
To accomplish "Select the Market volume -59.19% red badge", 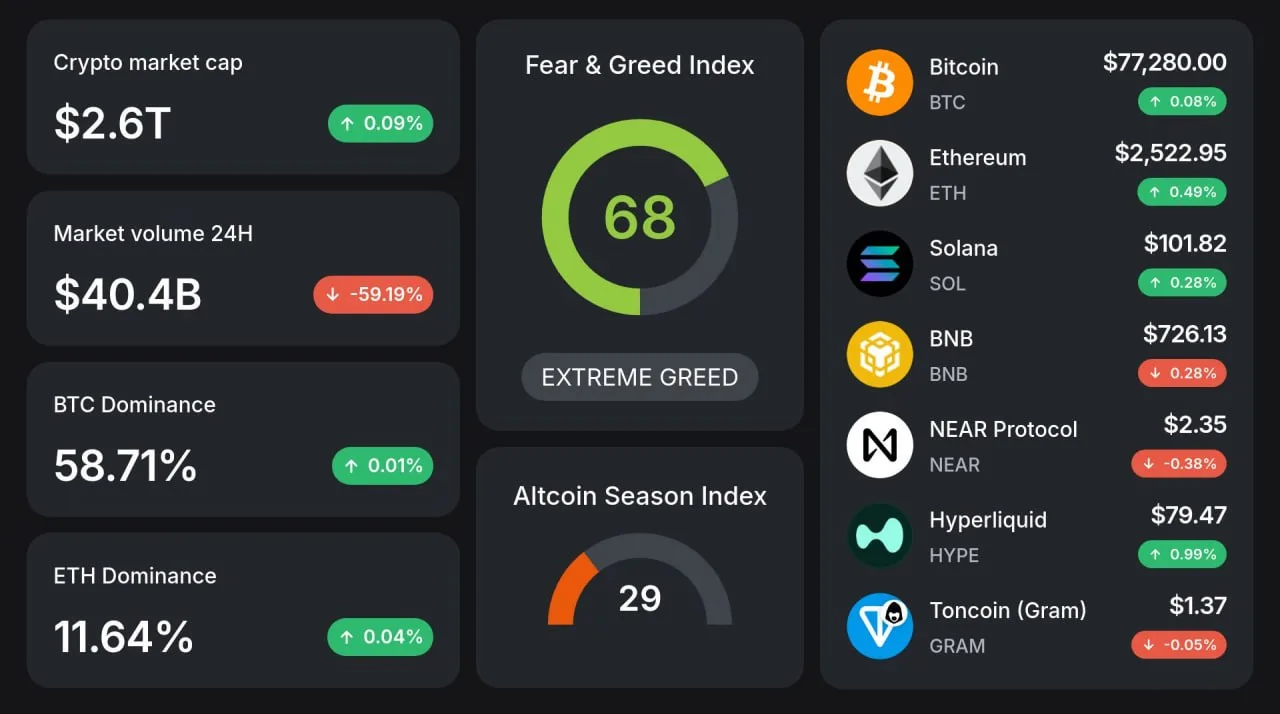I will point(373,295).
